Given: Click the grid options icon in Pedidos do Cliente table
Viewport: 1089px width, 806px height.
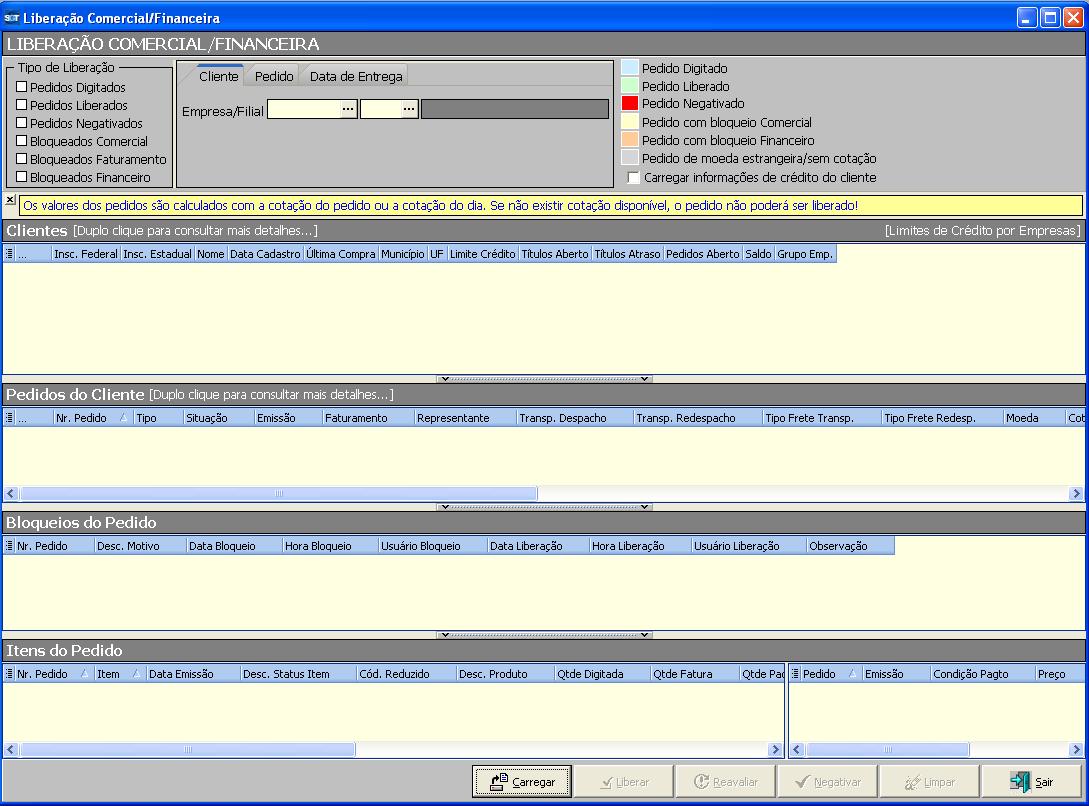Looking at the screenshot, I should 10,418.
